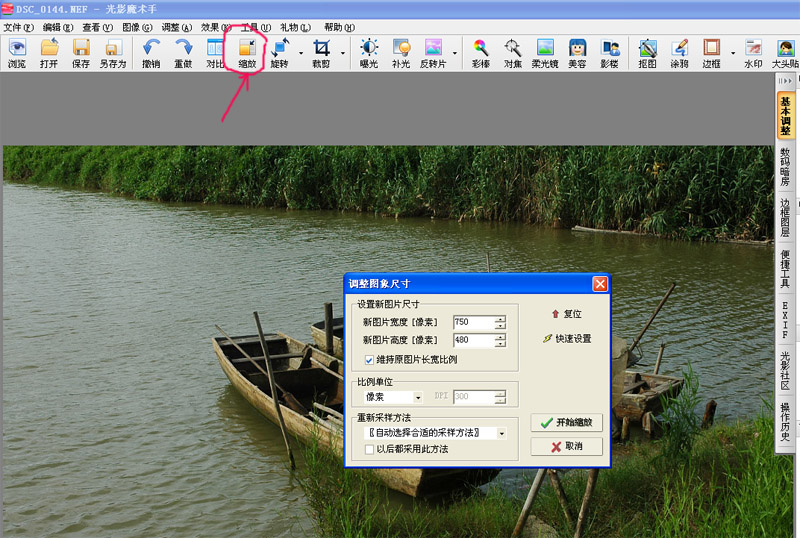Click the 补光 (fill light) icon
The image size is (800, 538).
click(x=401, y=52)
